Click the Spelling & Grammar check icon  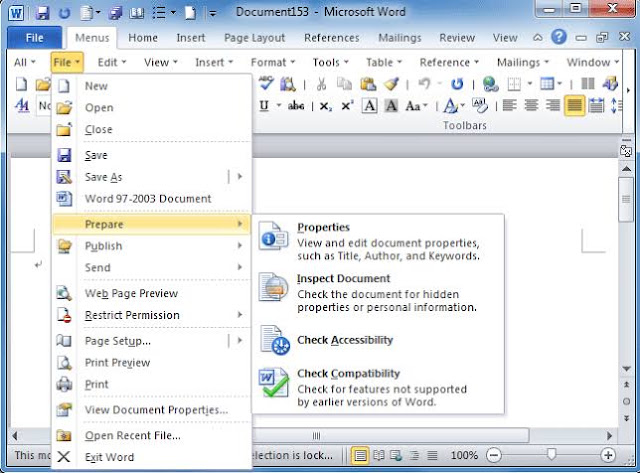pyautogui.click(x=266, y=84)
